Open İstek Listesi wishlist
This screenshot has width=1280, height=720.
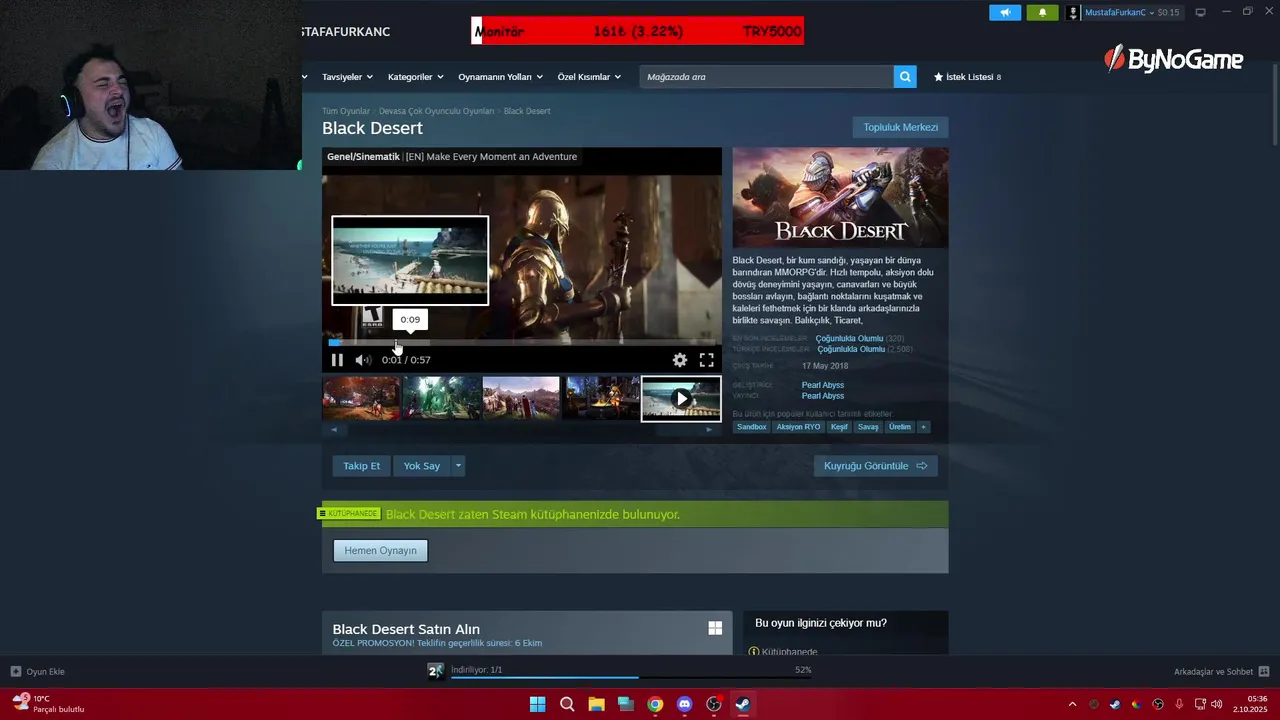click(x=967, y=77)
